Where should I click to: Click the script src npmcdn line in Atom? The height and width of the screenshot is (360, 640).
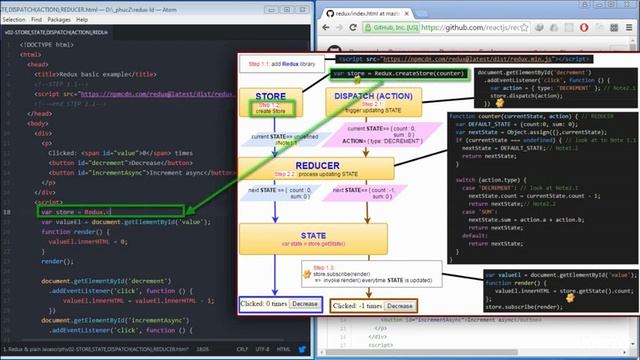135,94
